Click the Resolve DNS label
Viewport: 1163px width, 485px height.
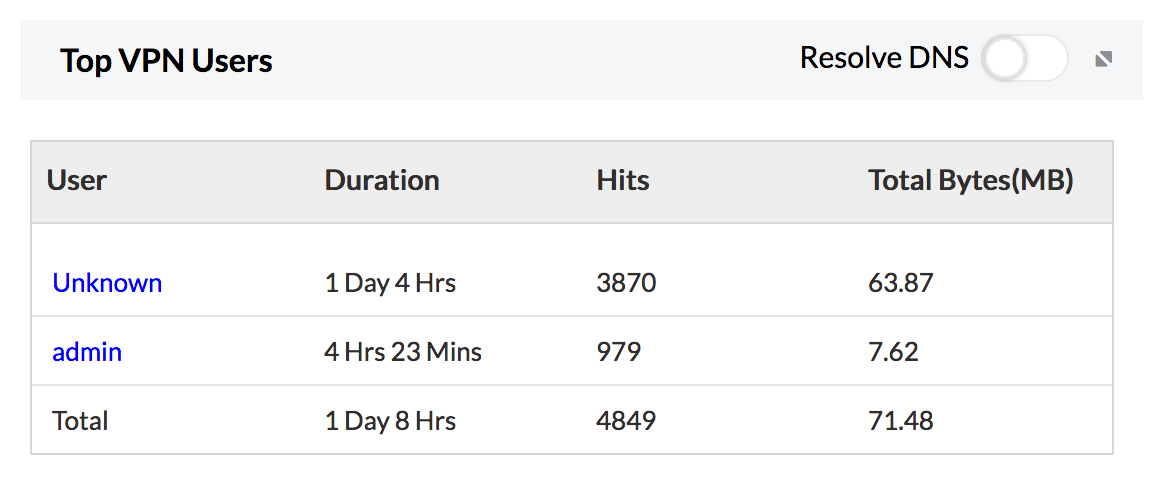click(884, 59)
